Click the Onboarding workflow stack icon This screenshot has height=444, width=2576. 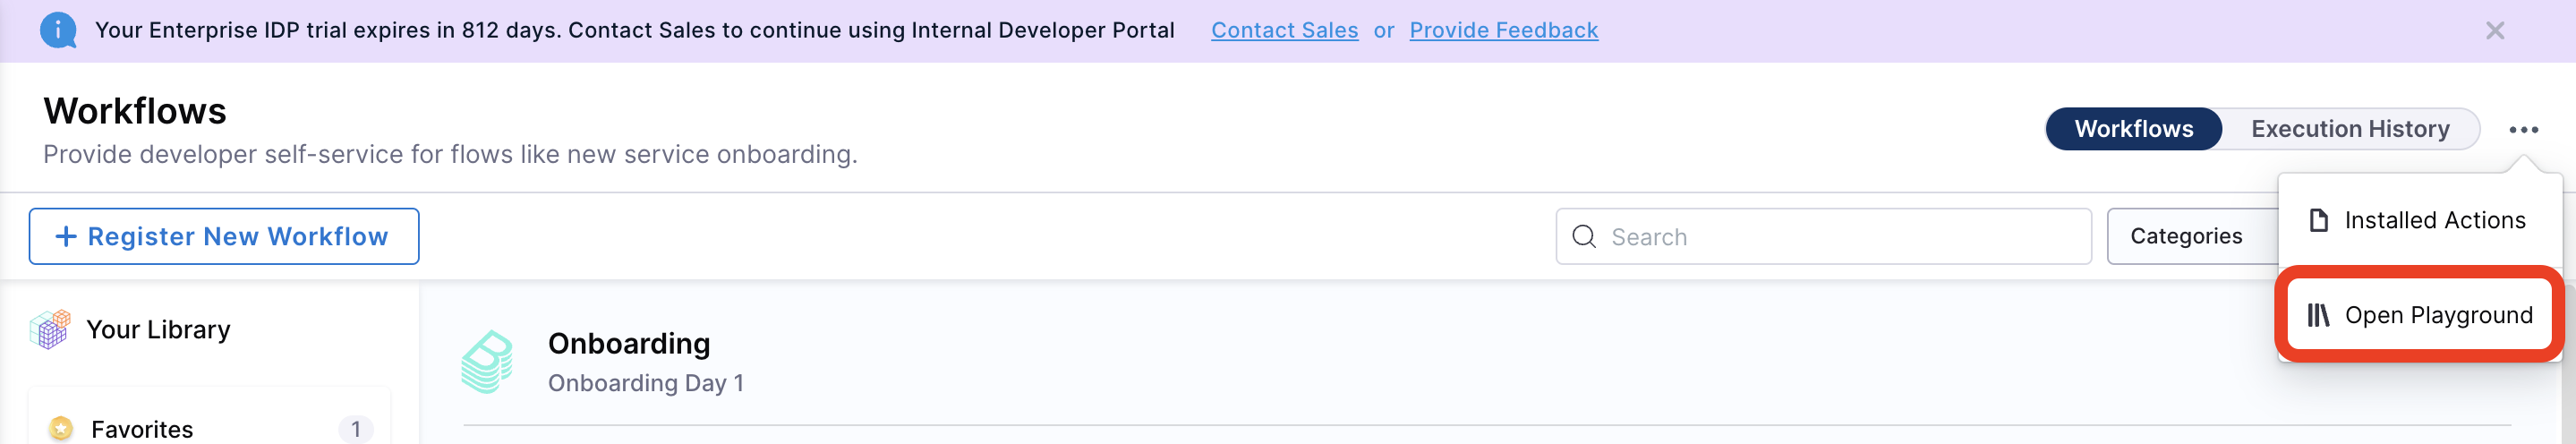coord(487,361)
